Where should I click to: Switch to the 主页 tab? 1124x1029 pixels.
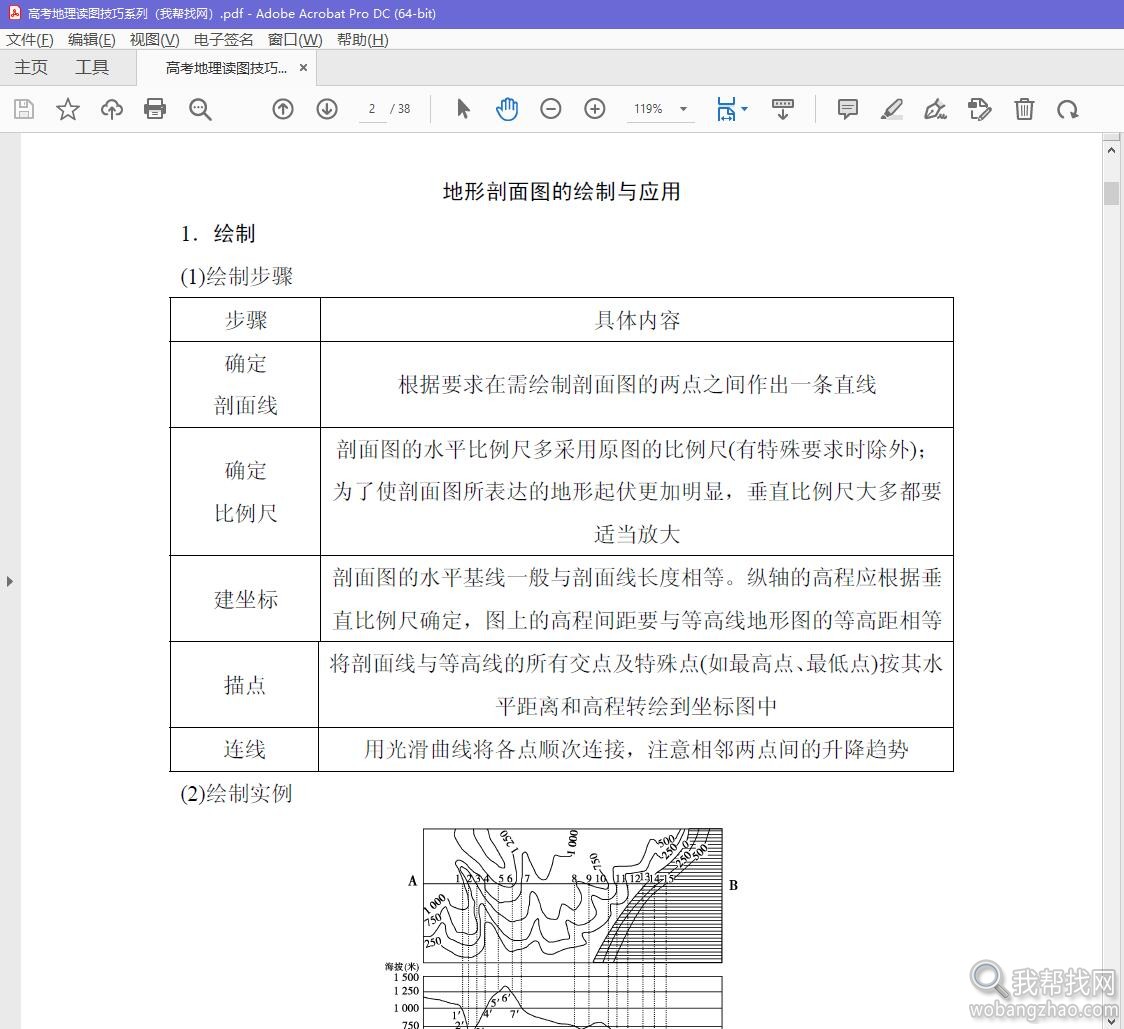pyautogui.click(x=31, y=67)
